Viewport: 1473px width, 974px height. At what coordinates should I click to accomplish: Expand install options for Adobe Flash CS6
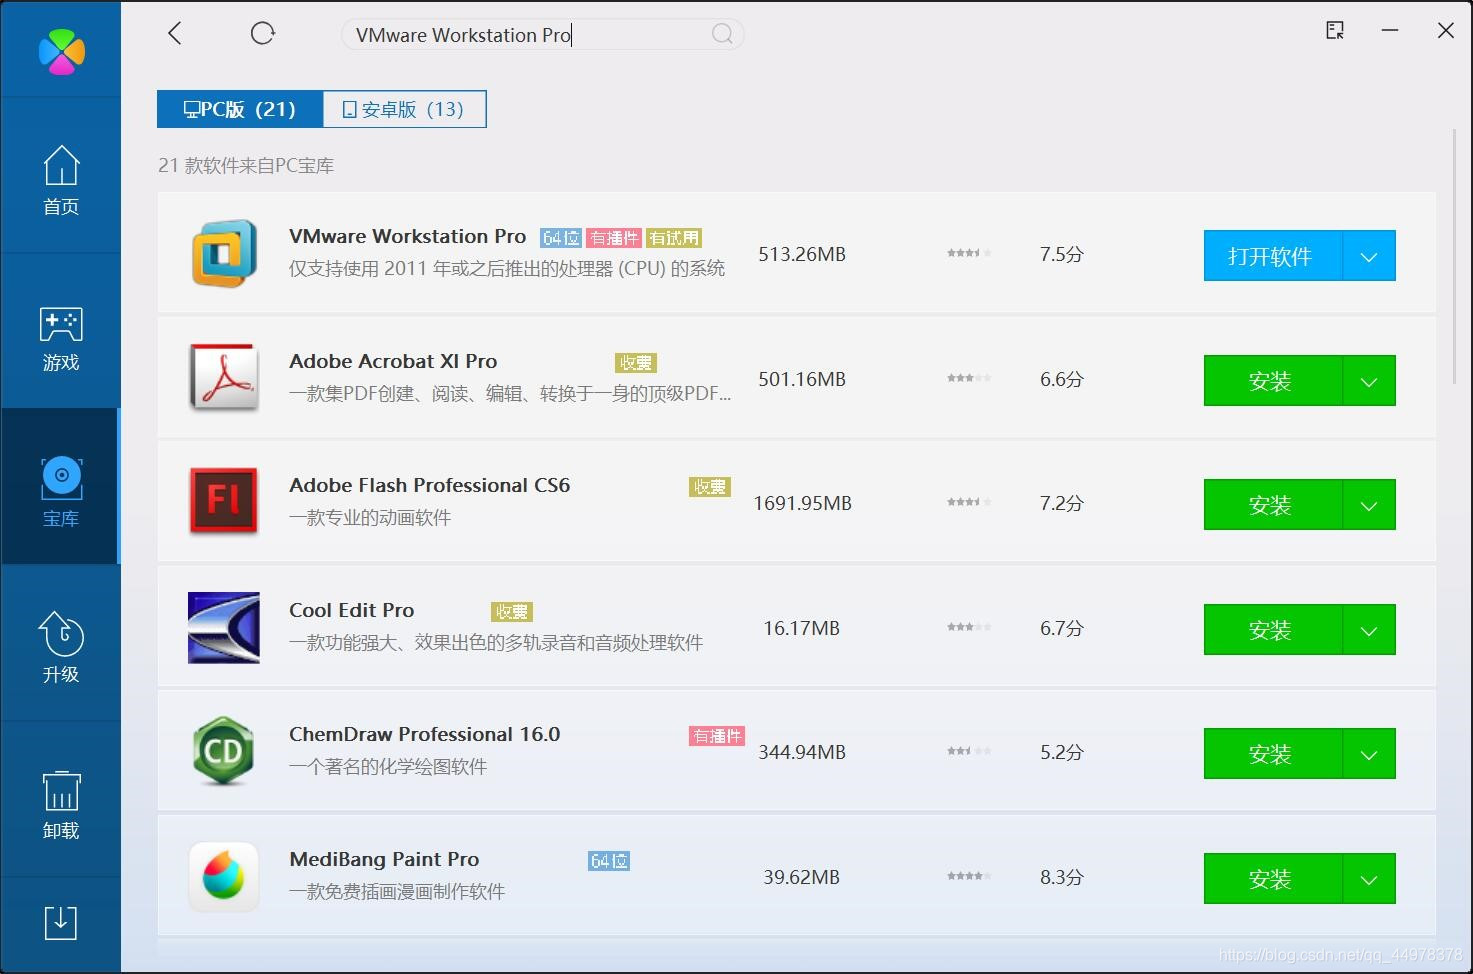coord(1369,505)
